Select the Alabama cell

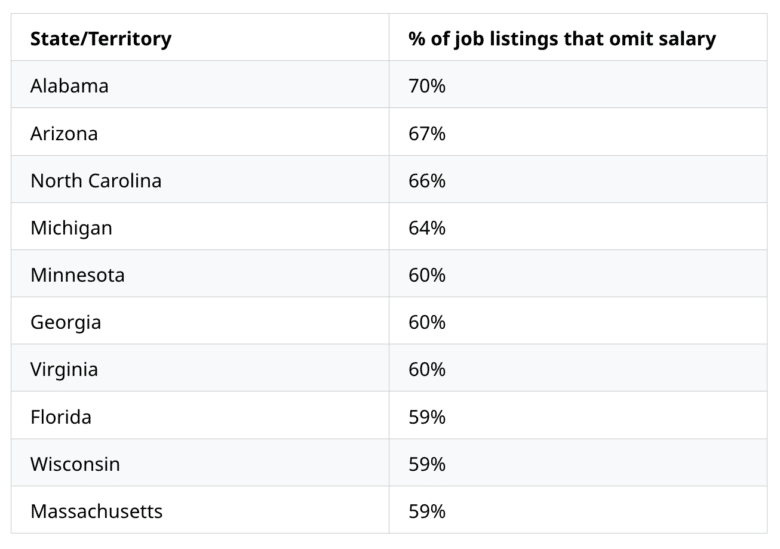[69, 86]
